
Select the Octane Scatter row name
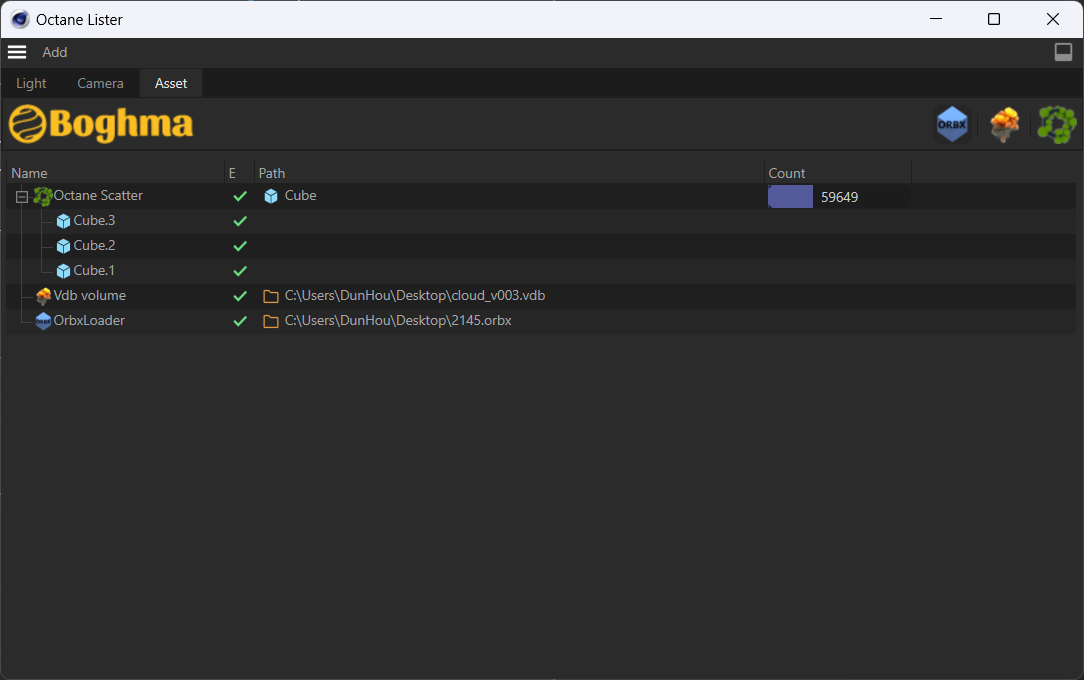(98, 196)
